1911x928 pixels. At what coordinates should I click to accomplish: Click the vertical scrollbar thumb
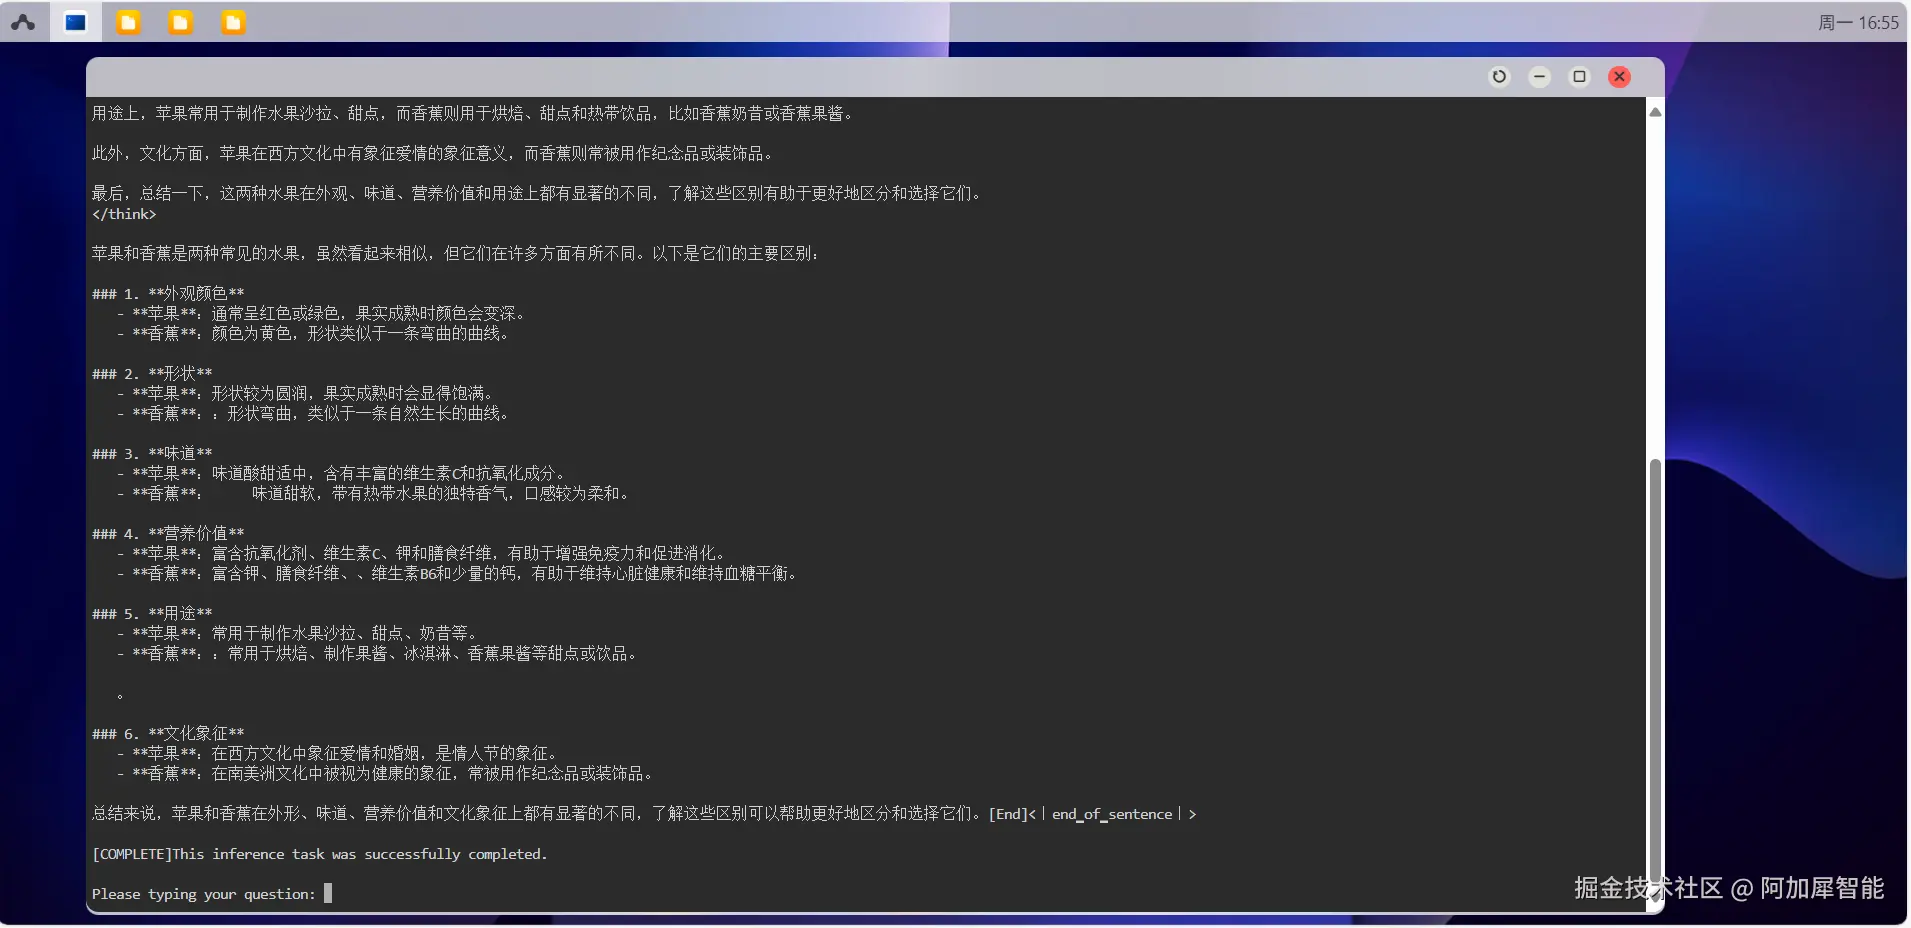tap(1655, 670)
